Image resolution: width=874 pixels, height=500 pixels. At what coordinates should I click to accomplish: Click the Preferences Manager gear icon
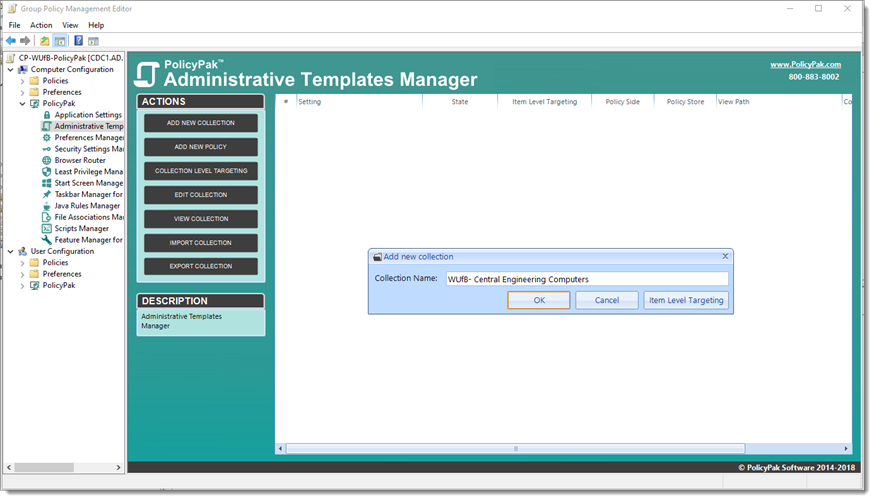pyautogui.click(x=47, y=138)
